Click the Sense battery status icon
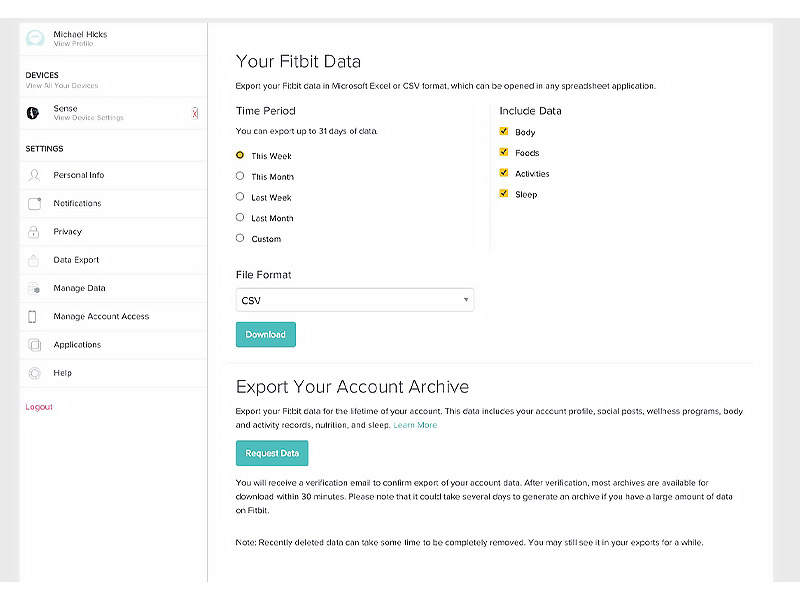Viewport: 800px width, 600px height. (x=195, y=113)
